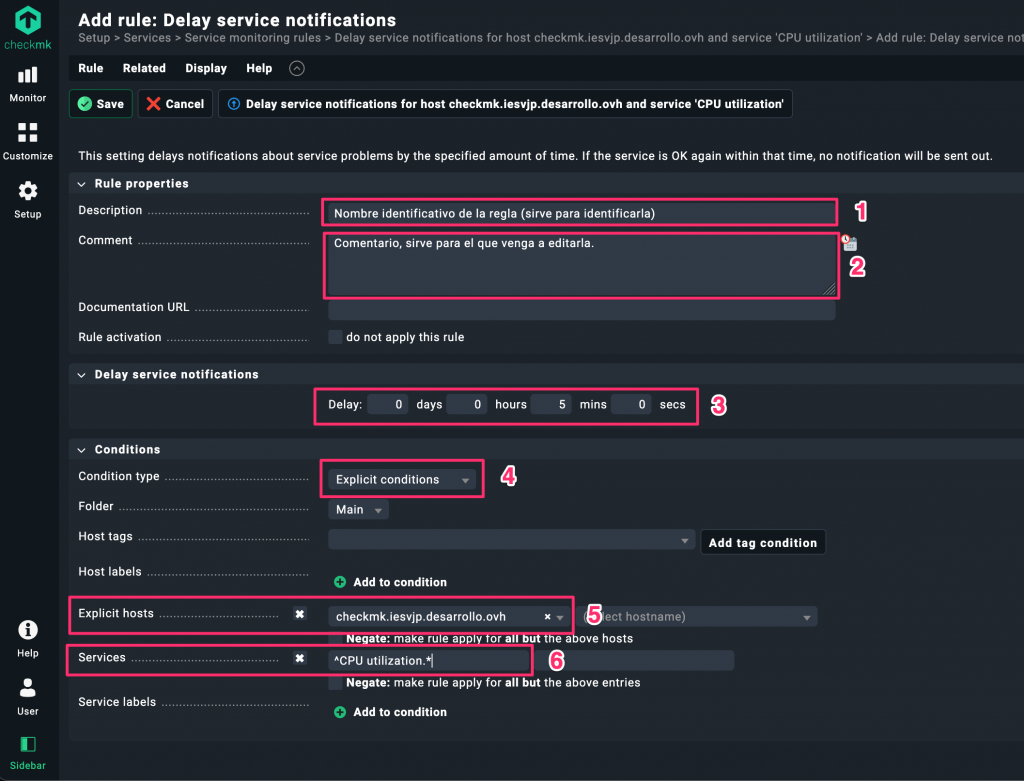Open the Display menu

[x=206, y=68]
